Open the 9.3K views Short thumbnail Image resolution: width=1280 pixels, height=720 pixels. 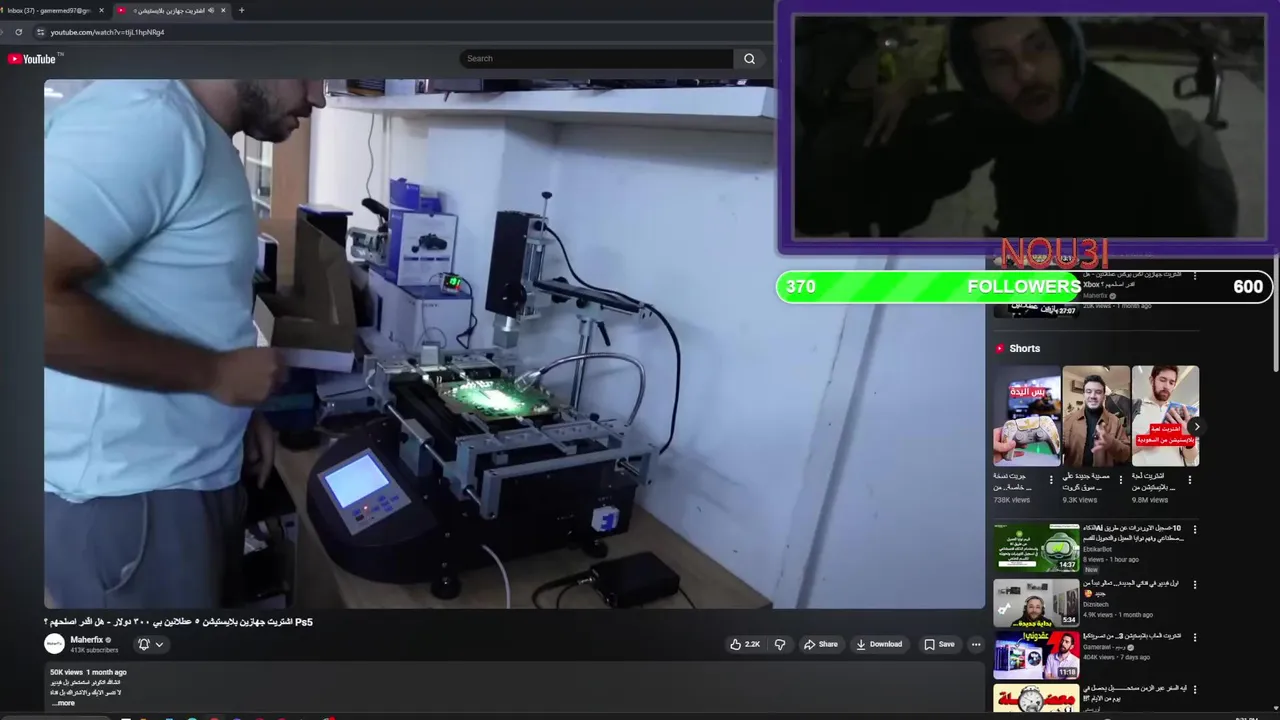pos(1096,416)
